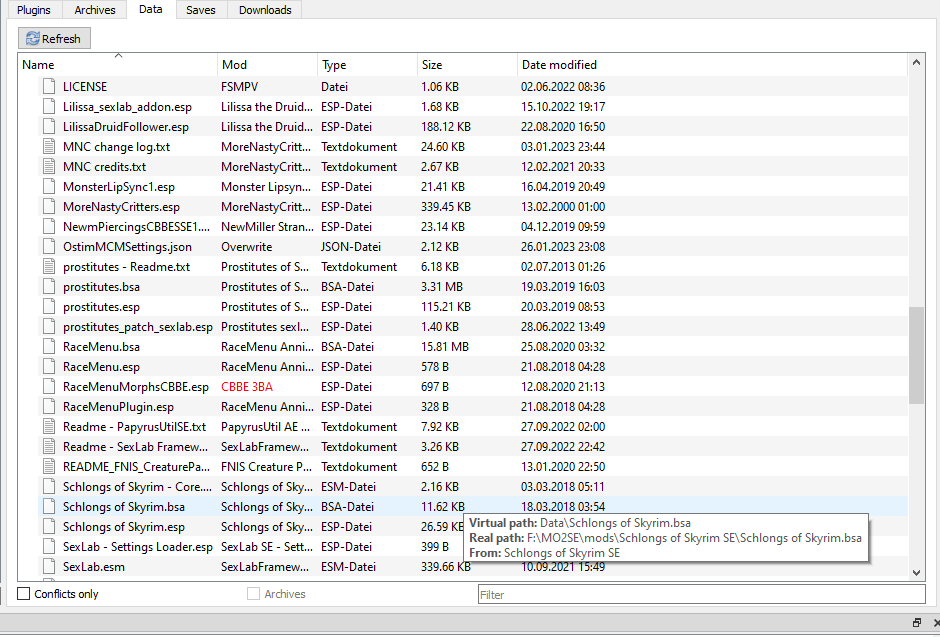Viewport: 940px width, 637px height.
Task: Click the 188.12 KB size cell
Action: 445,126
